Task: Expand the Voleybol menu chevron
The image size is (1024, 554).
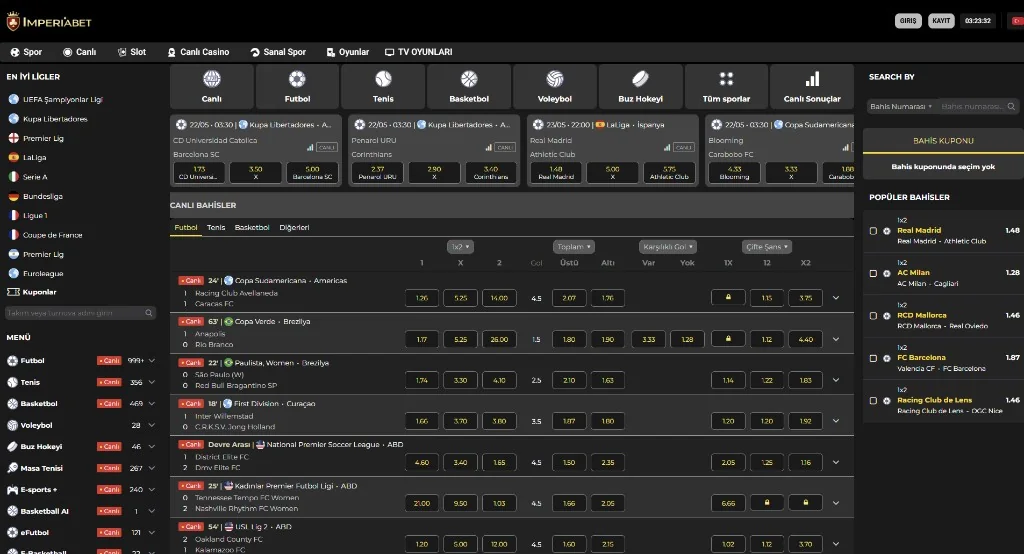Action: click(x=152, y=425)
